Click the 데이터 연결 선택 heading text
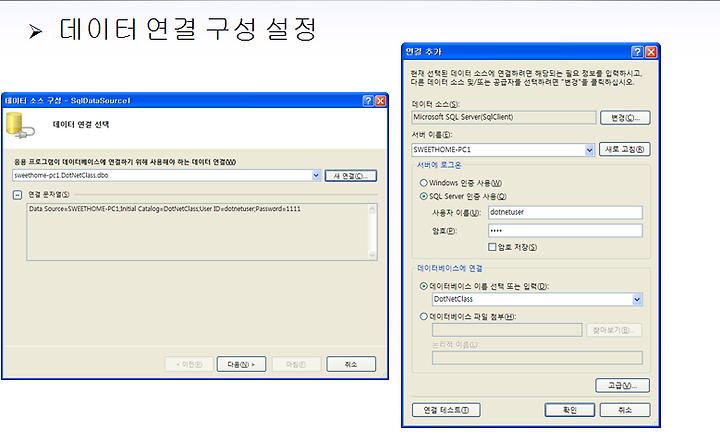 click(x=81, y=124)
